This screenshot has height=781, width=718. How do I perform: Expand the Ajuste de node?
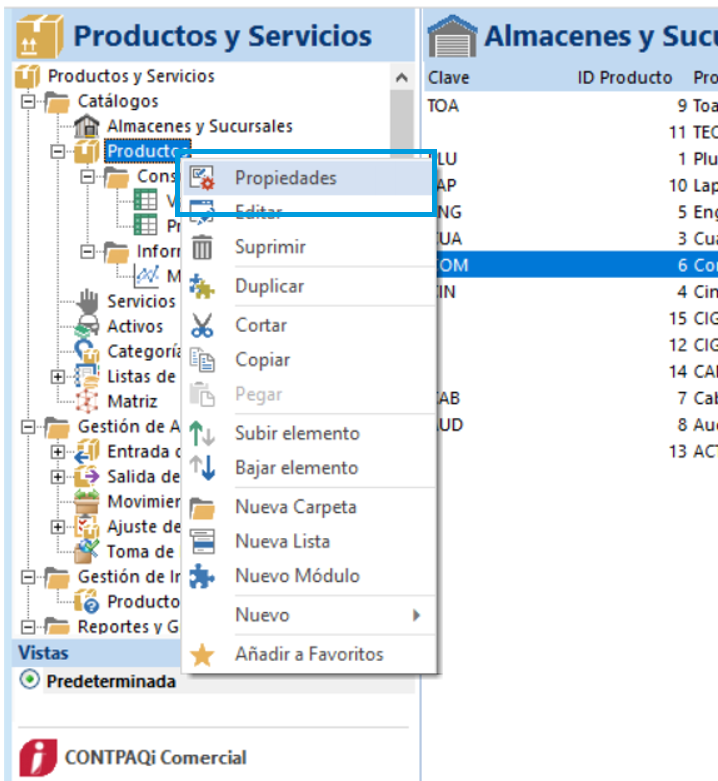click(x=58, y=527)
